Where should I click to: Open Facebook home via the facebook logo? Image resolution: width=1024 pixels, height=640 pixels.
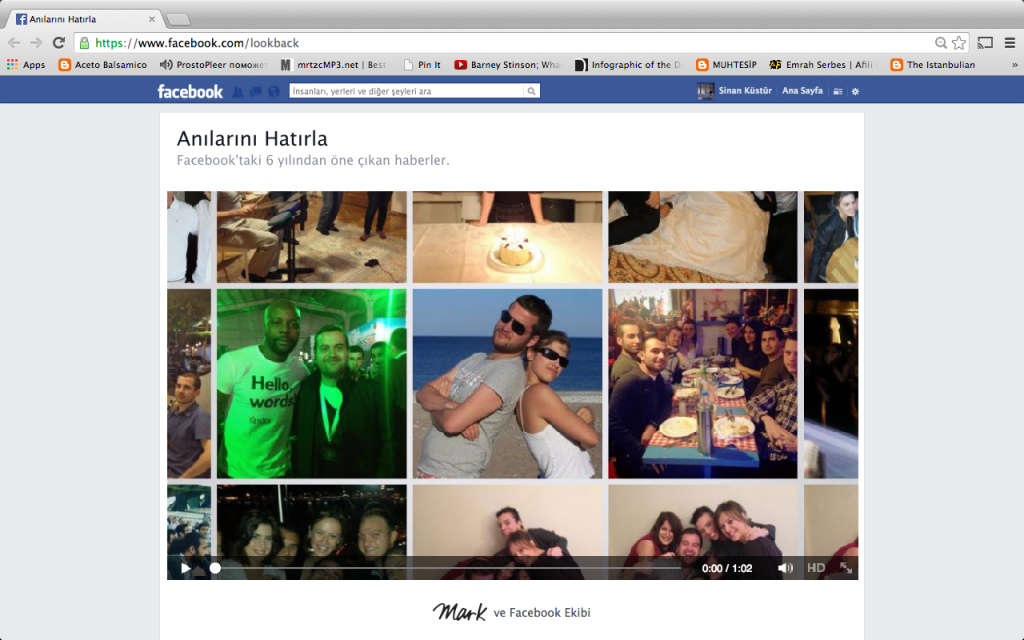[x=190, y=90]
